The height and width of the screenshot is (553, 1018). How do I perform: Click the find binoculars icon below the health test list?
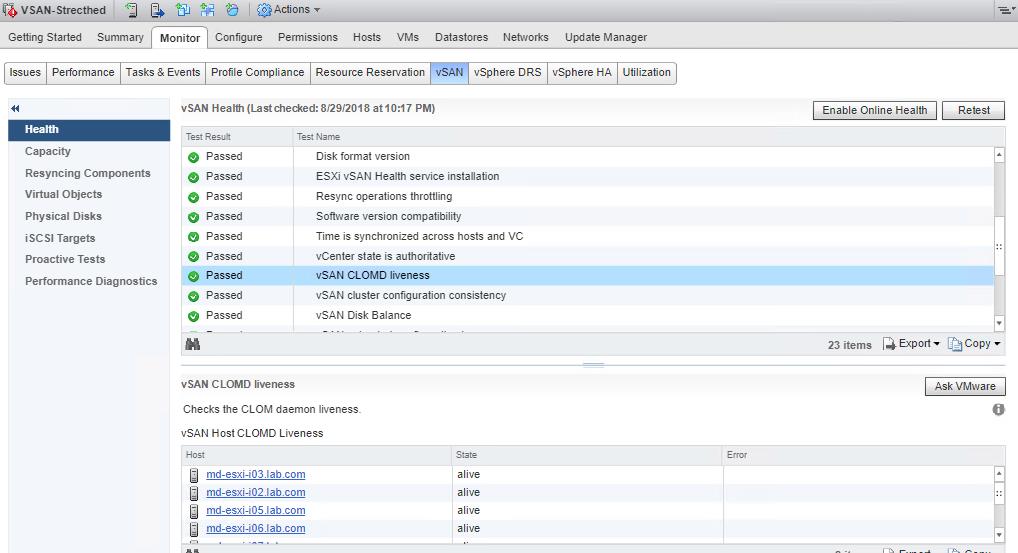193,344
